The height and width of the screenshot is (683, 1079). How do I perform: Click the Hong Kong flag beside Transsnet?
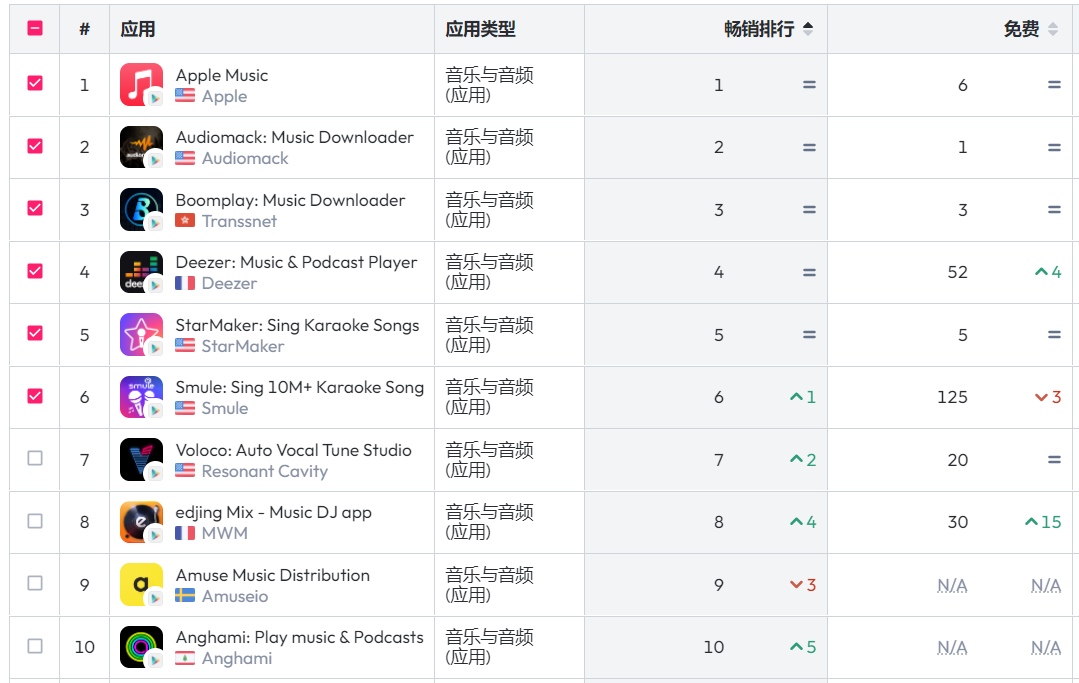(x=185, y=221)
